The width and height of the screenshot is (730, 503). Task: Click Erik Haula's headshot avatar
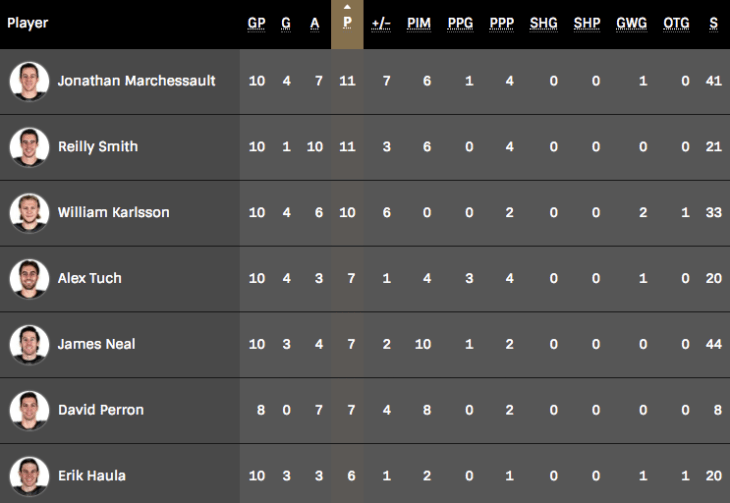click(29, 476)
